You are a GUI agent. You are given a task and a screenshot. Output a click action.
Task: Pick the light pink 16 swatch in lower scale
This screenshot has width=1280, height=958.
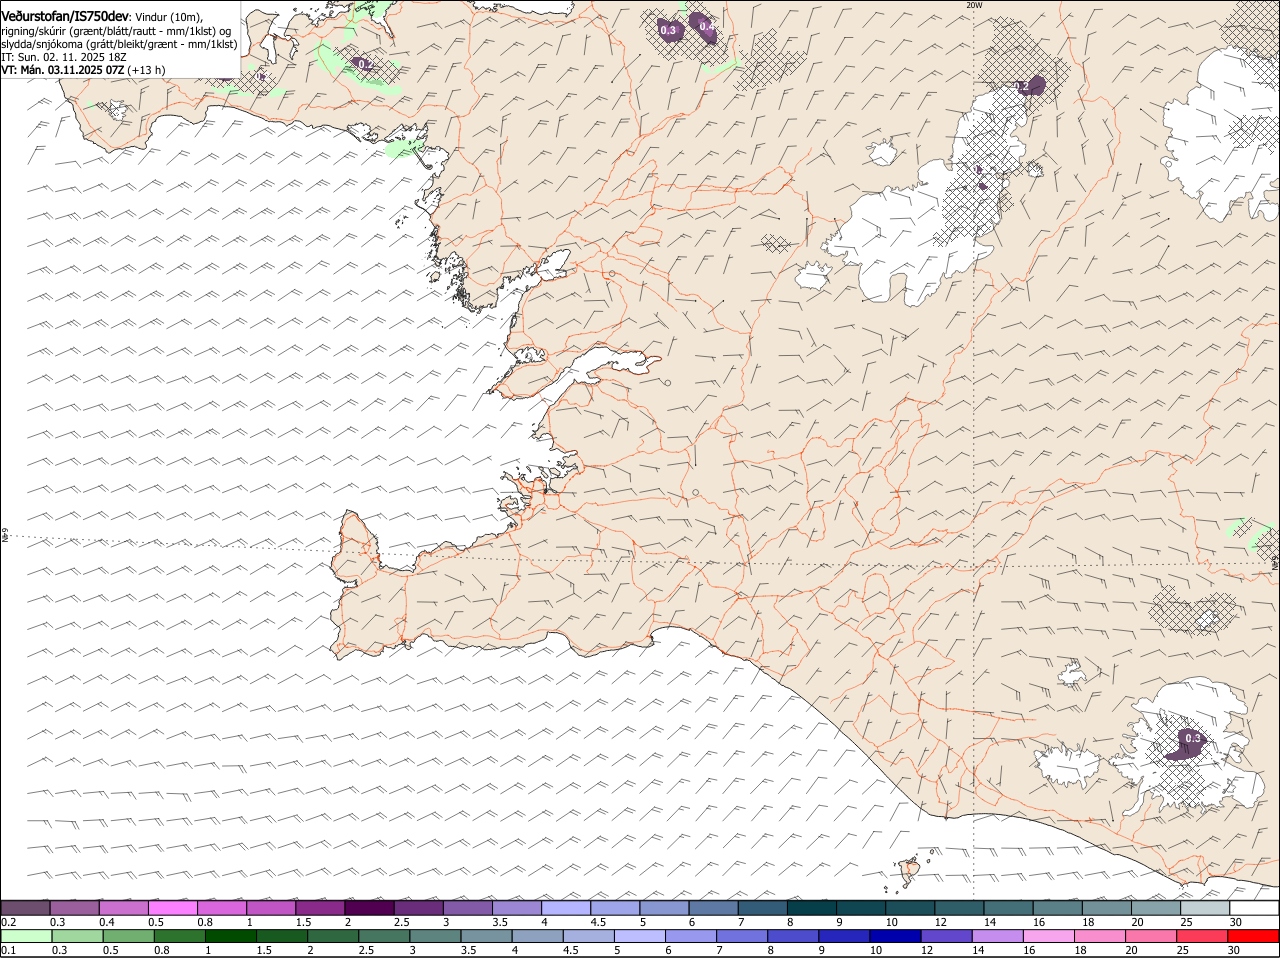(x=1048, y=936)
